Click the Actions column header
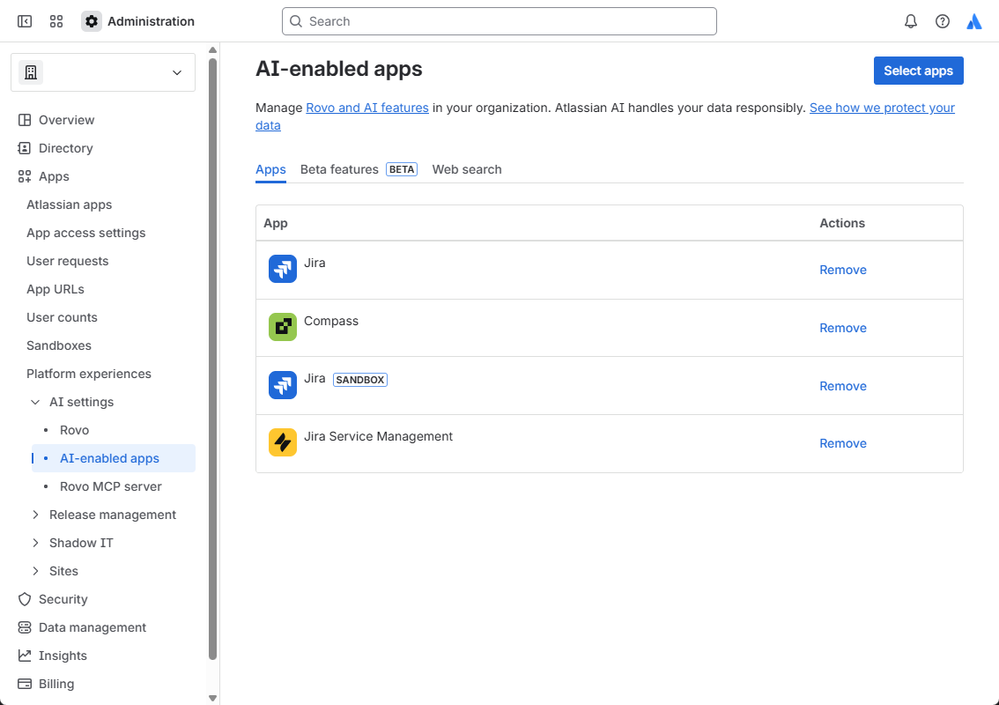This screenshot has height=705, width=999. (842, 223)
